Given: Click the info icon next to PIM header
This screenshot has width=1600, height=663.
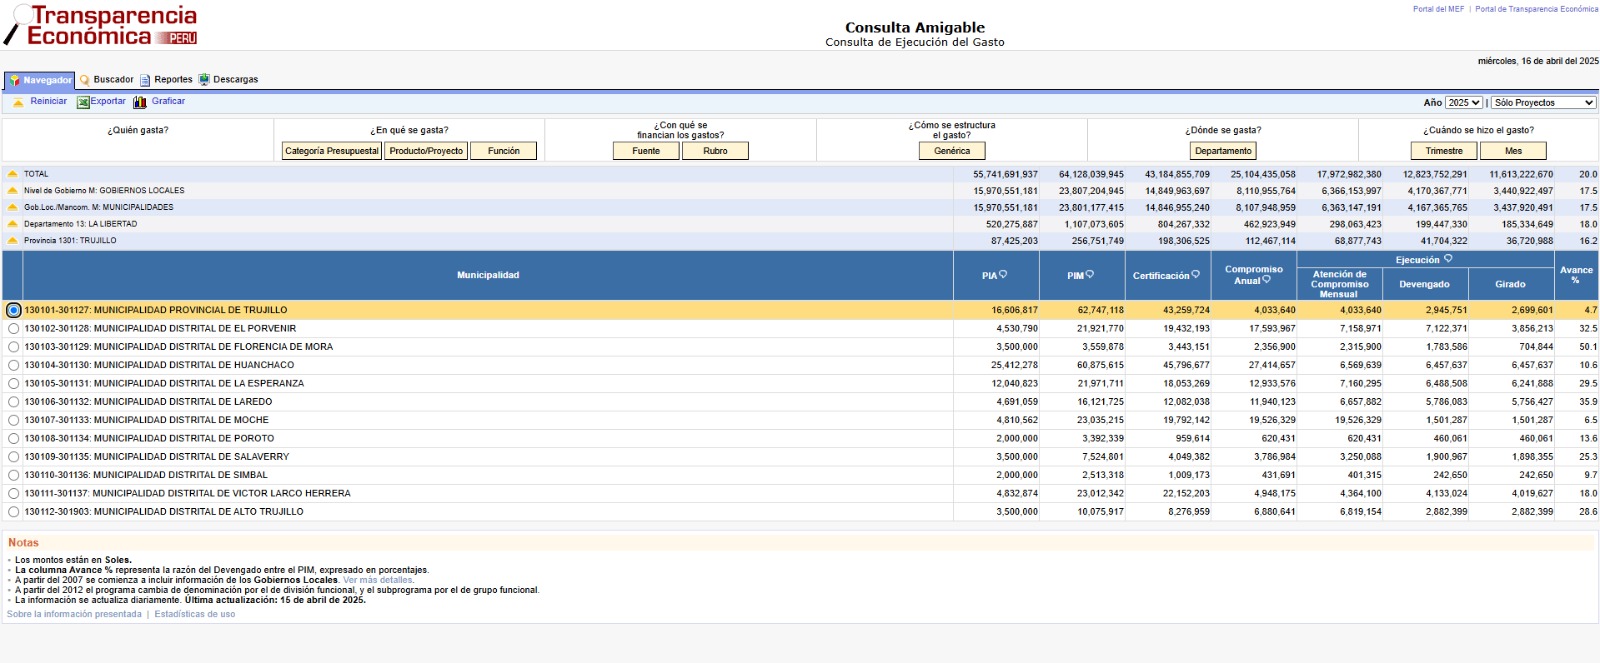Looking at the screenshot, I should 1090,275.
